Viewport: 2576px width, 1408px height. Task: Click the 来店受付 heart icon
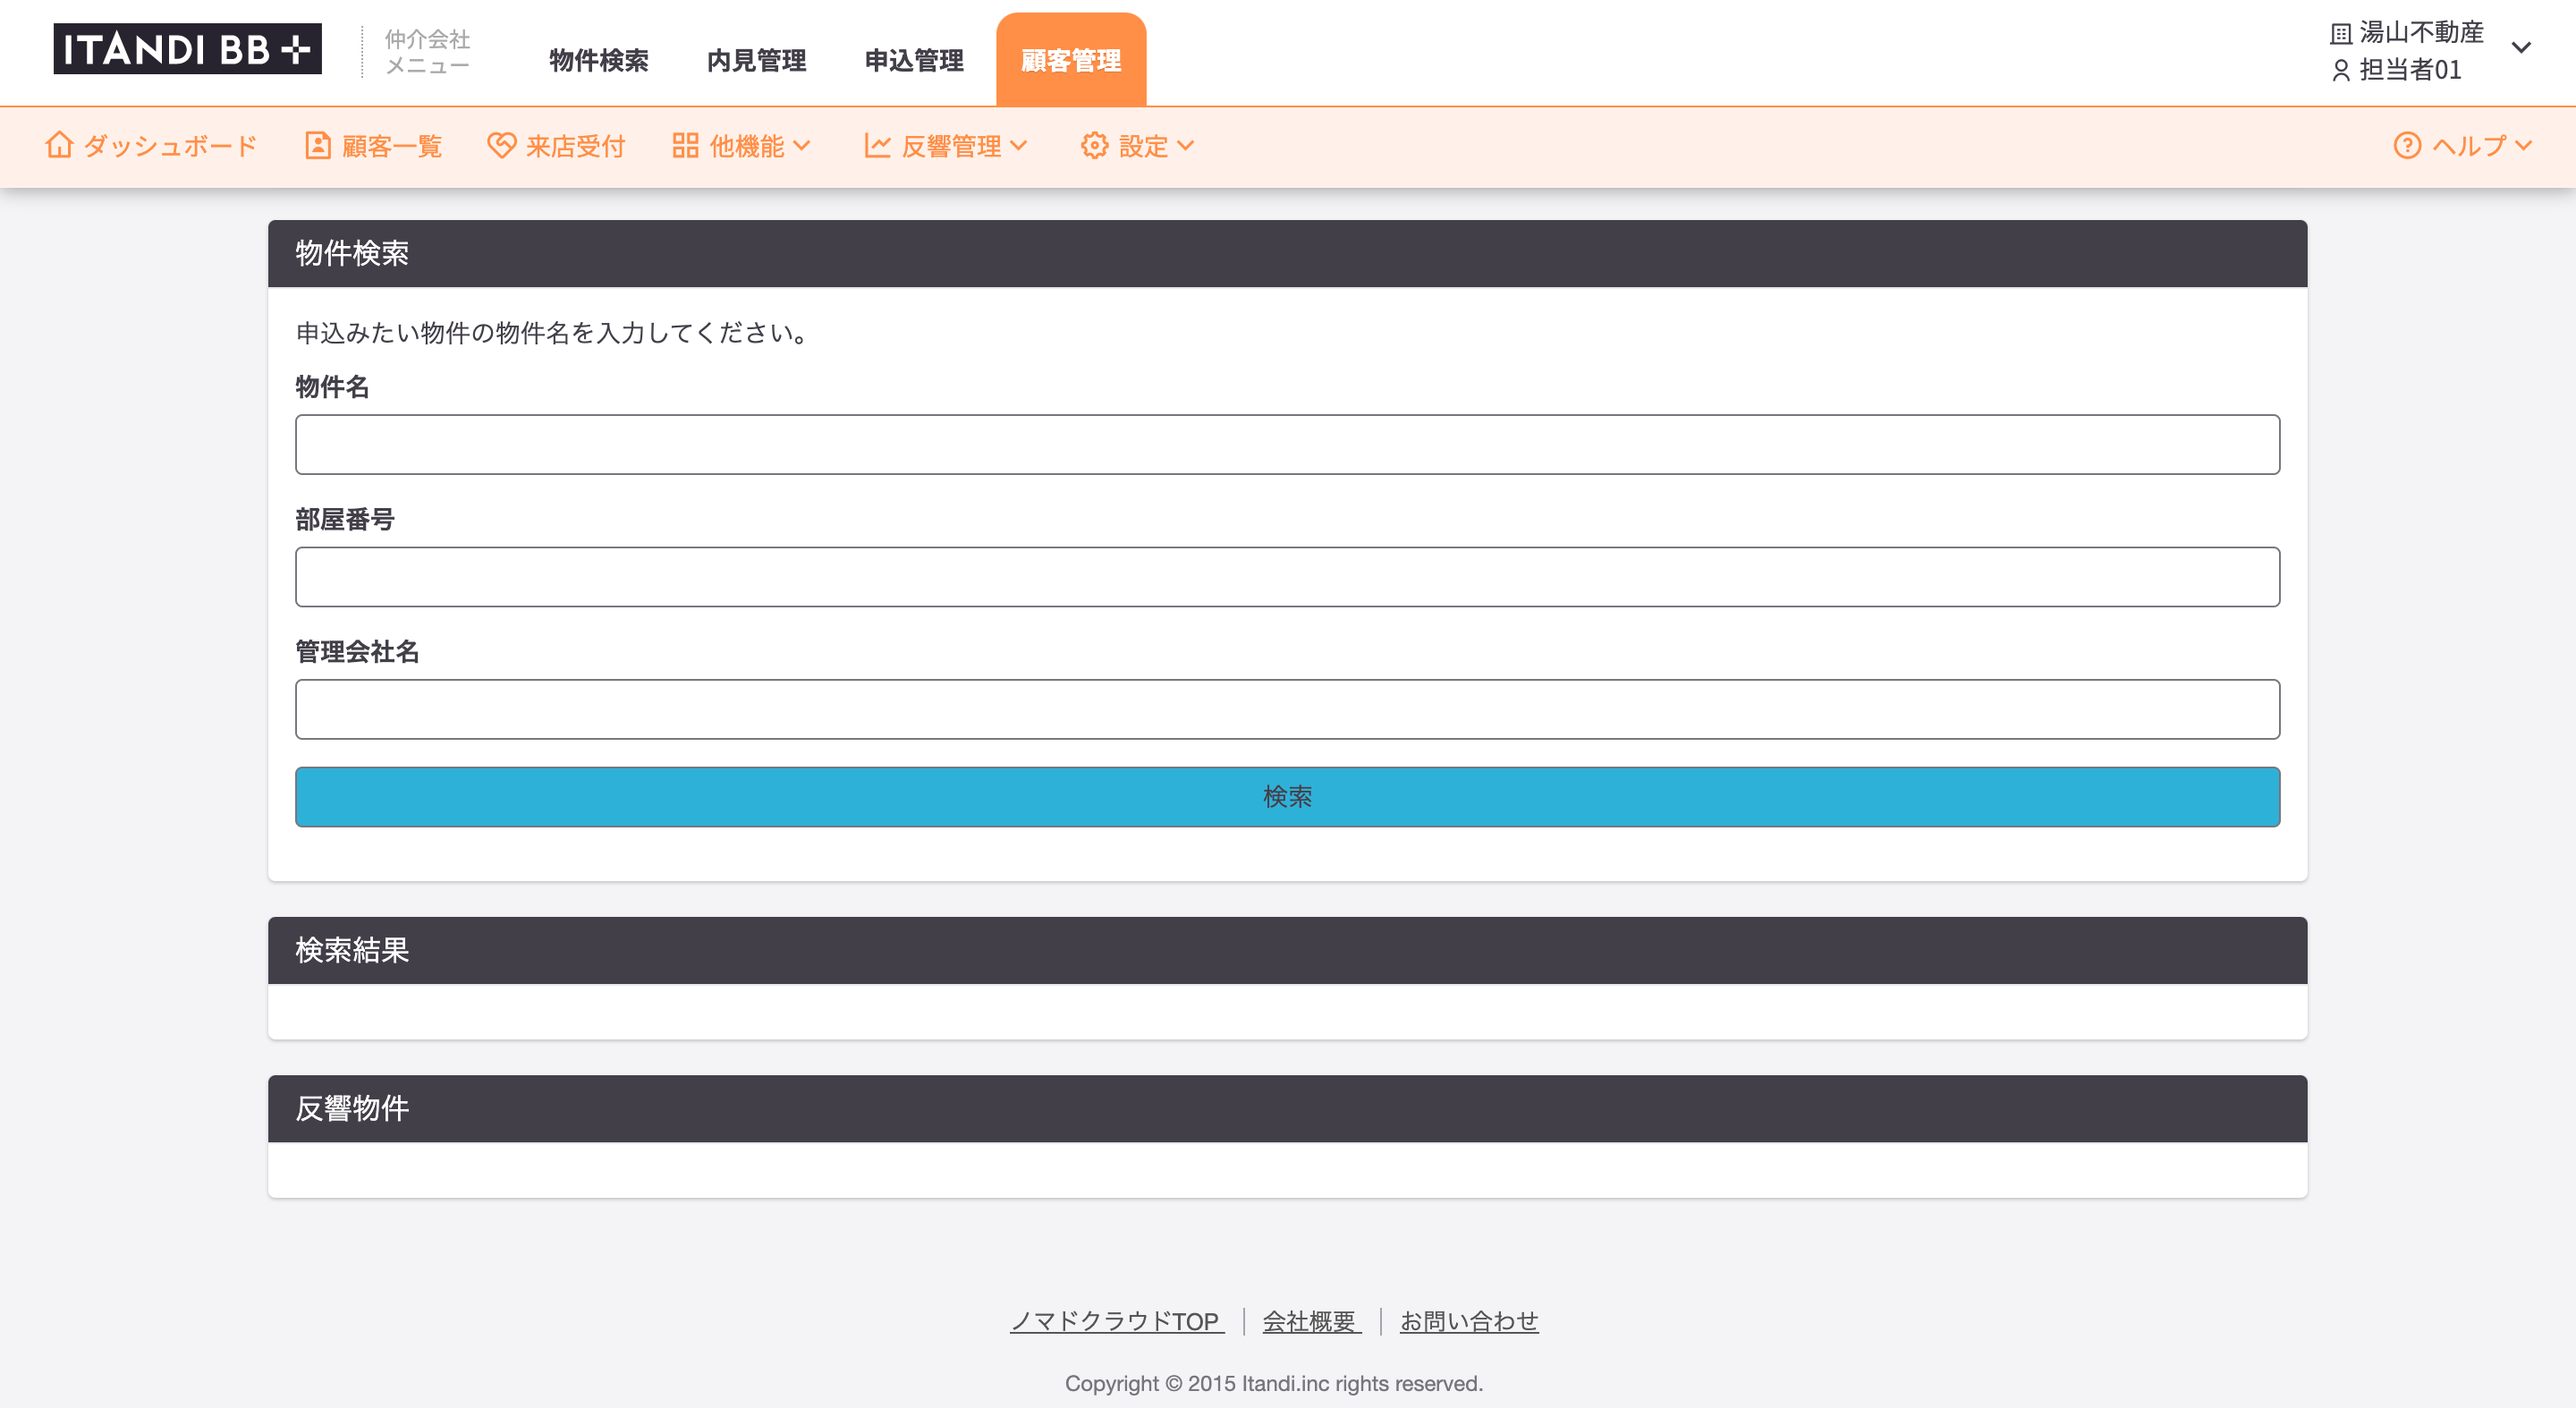click(x=501, y=146)
